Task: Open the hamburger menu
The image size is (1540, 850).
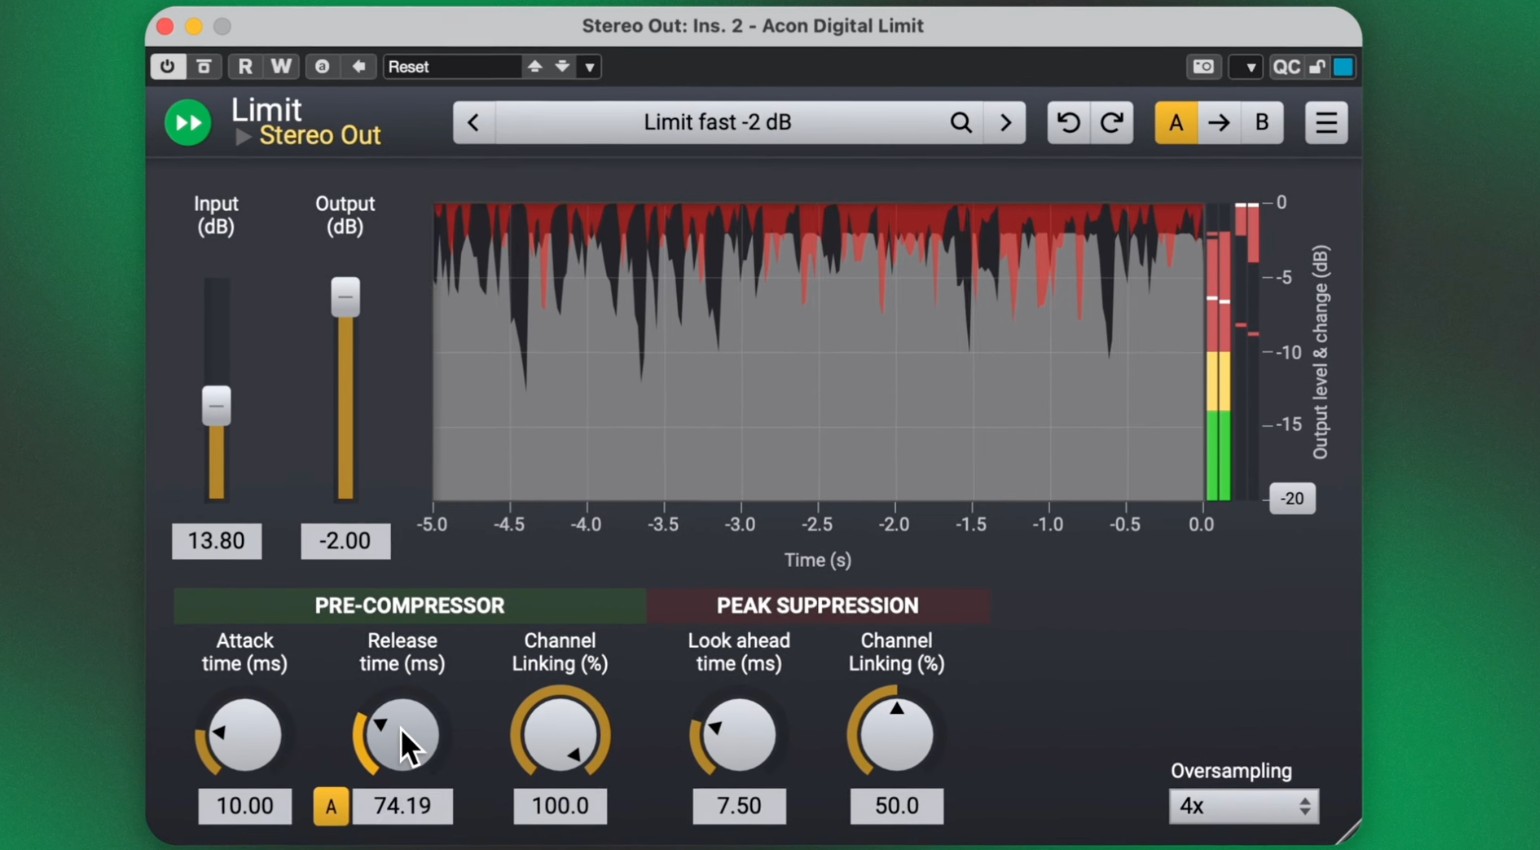Action: click(1326, 123)
